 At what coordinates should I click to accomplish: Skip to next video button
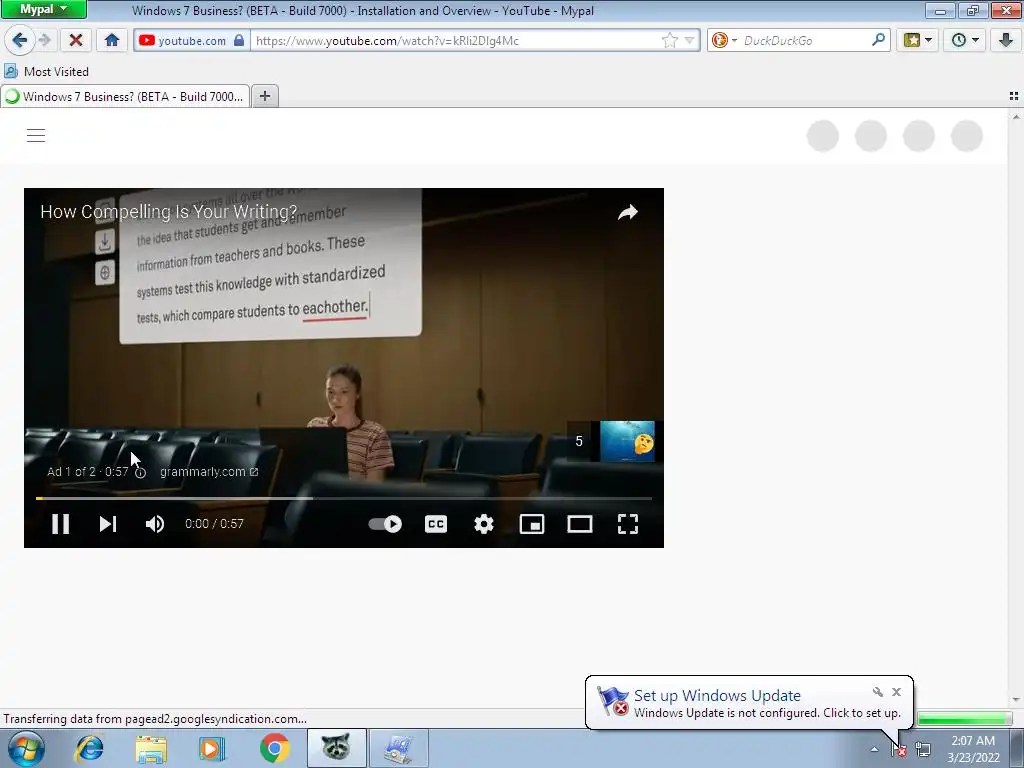[108, 524]
